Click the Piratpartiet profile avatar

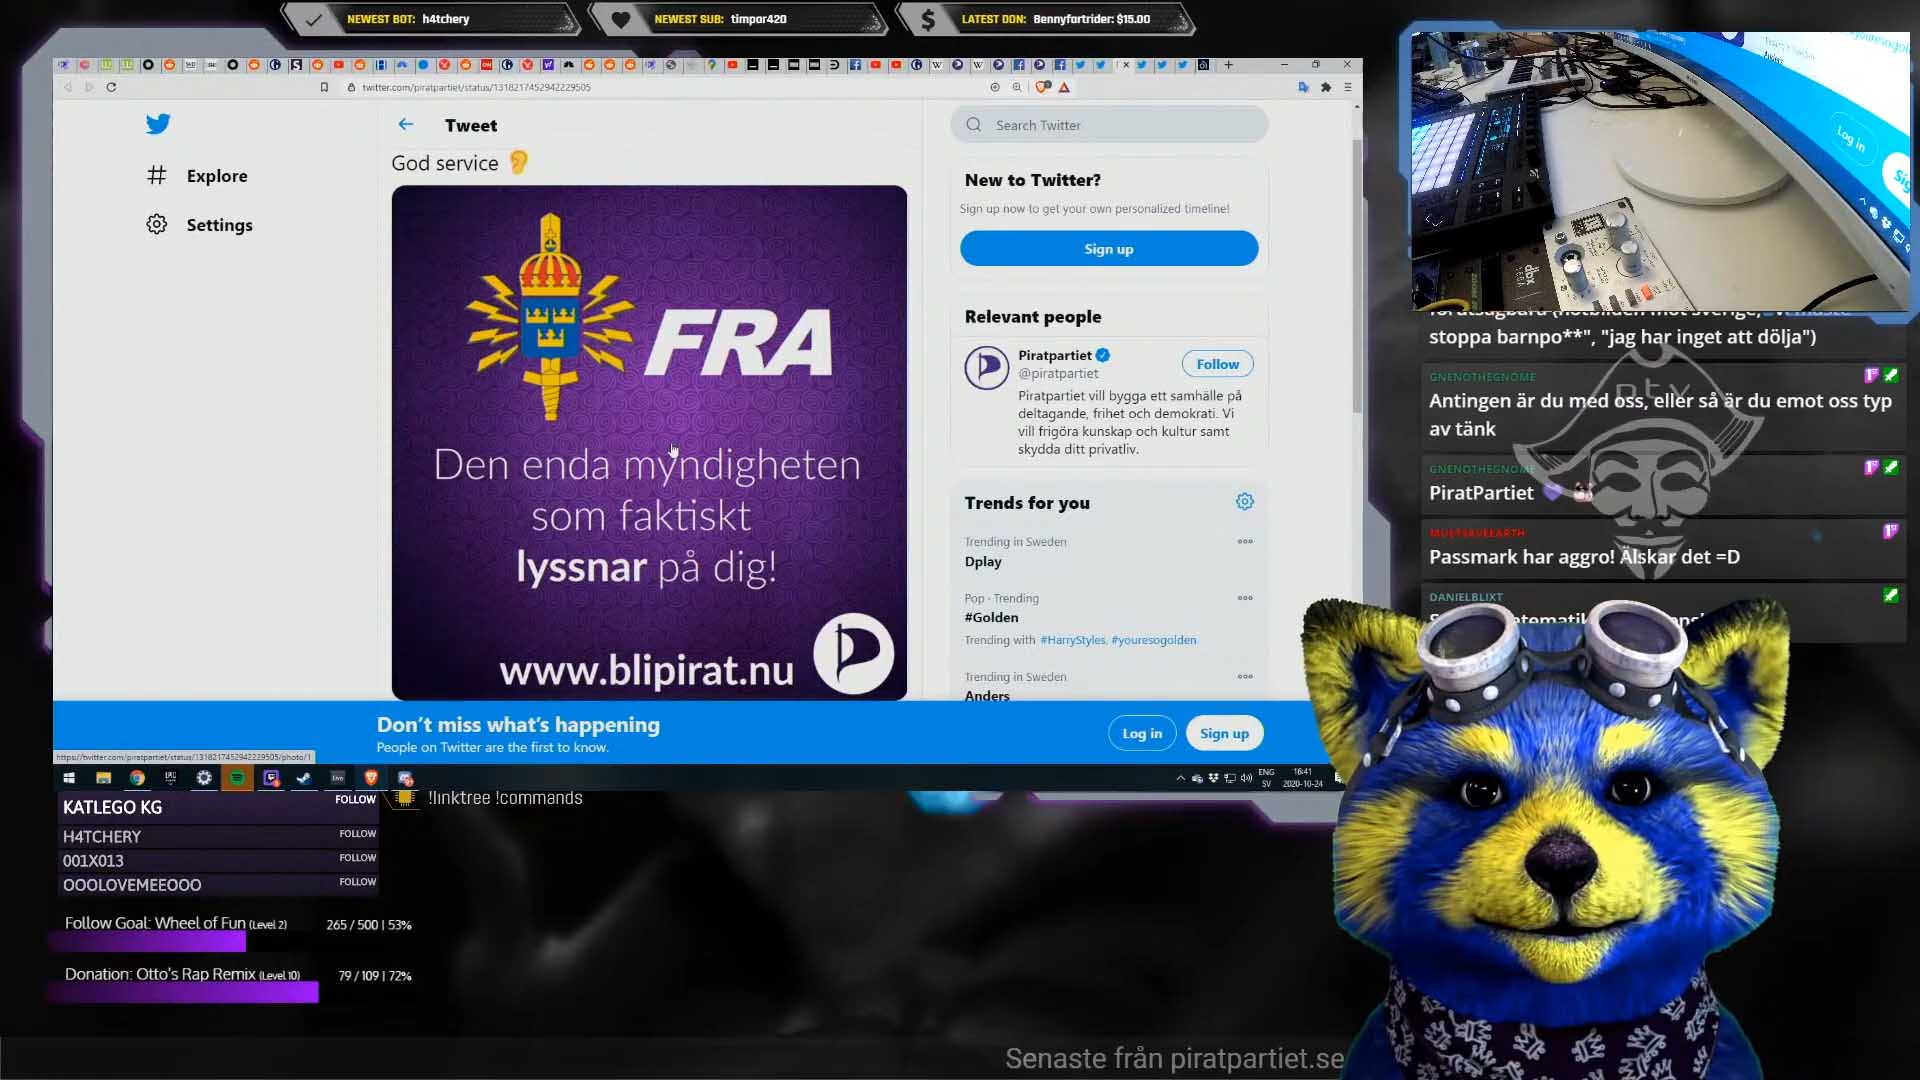(987, 368)
